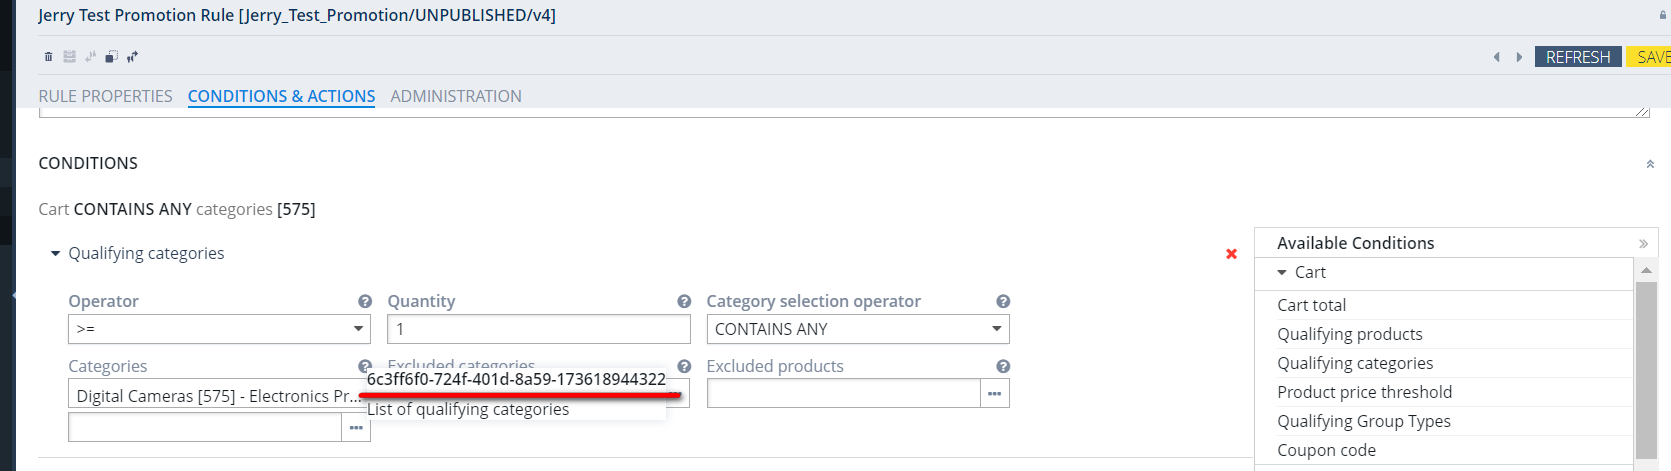The width and height of the screenshot is (1671, 471).
Task: Click the clone rule icon in toolbar
Action: [111, 57]
